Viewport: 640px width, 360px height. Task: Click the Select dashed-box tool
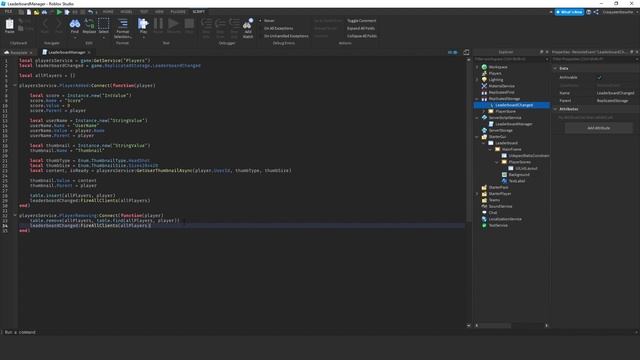(104, 25)
